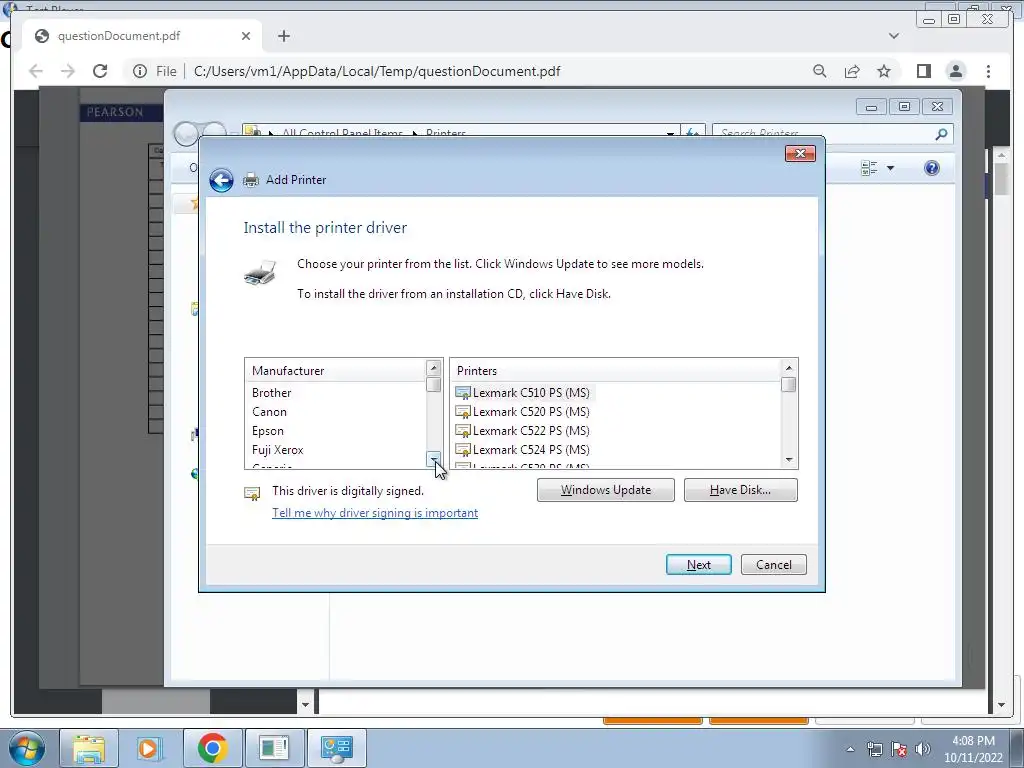The height and width of the screenshot is (768, 1024).
Task: Click Manufacturer list scroll-down arrow
Action: [434, 460]
